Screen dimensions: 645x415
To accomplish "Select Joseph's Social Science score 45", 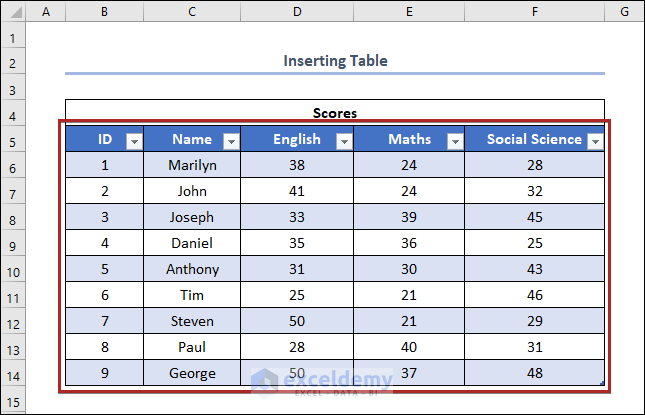I will coord(535,217).
